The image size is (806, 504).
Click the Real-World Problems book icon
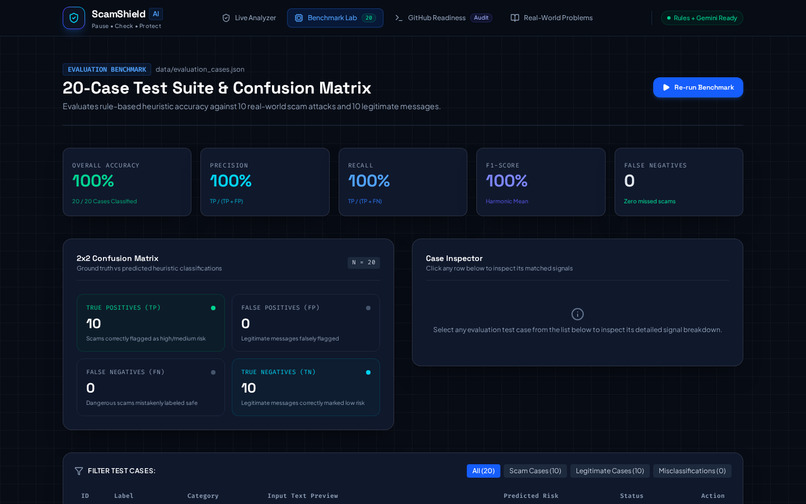point(515,18)
